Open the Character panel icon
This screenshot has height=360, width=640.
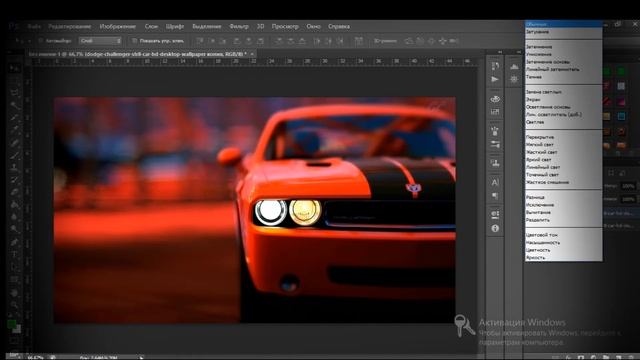click(495, 182)
